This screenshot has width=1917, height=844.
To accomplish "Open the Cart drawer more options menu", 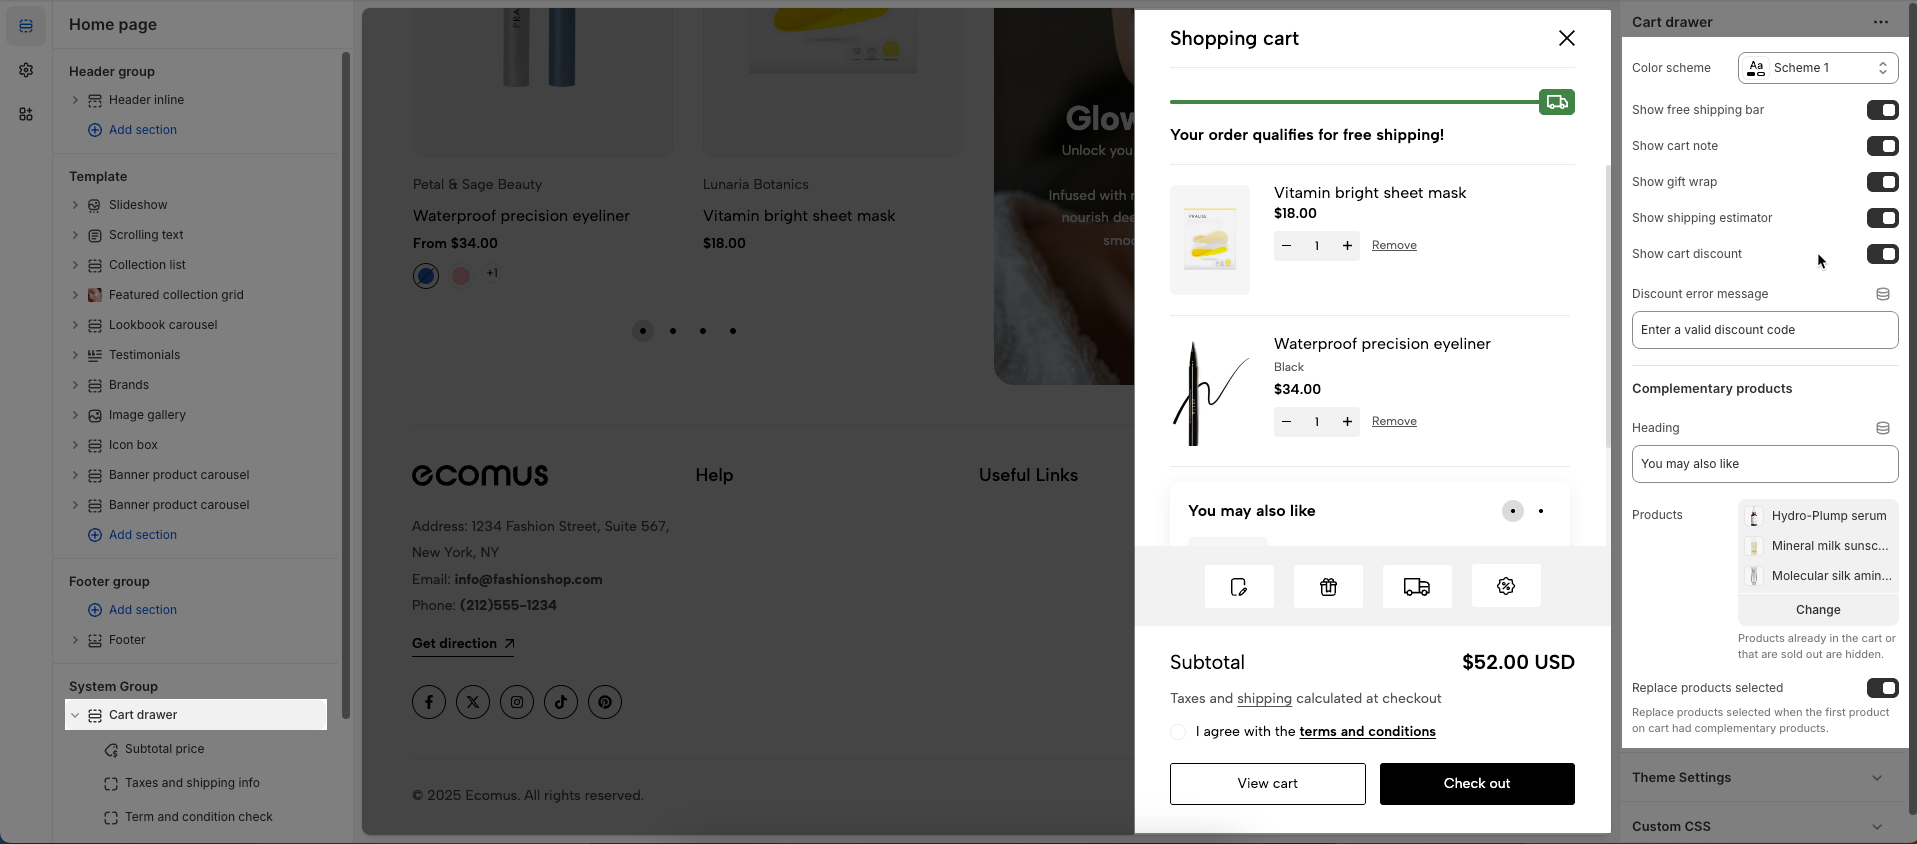I will click(1881, 22).
